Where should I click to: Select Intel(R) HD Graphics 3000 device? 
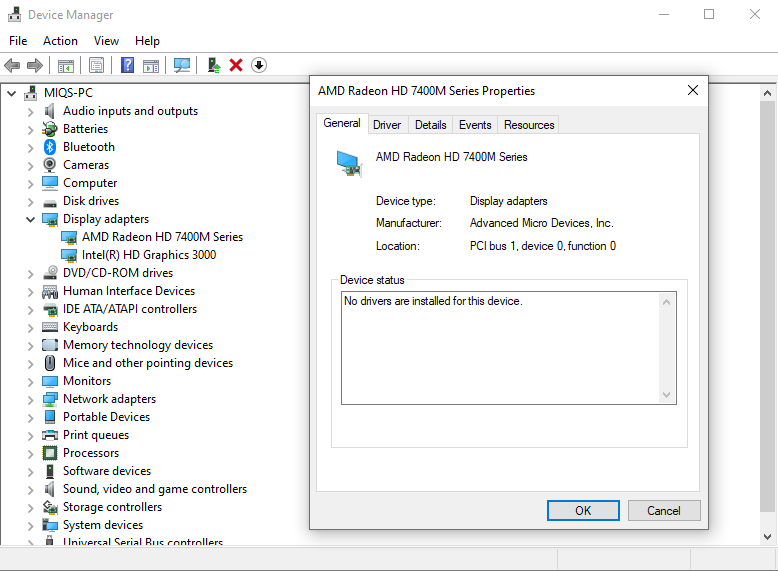pyautogui.click(x=149, y=255)
